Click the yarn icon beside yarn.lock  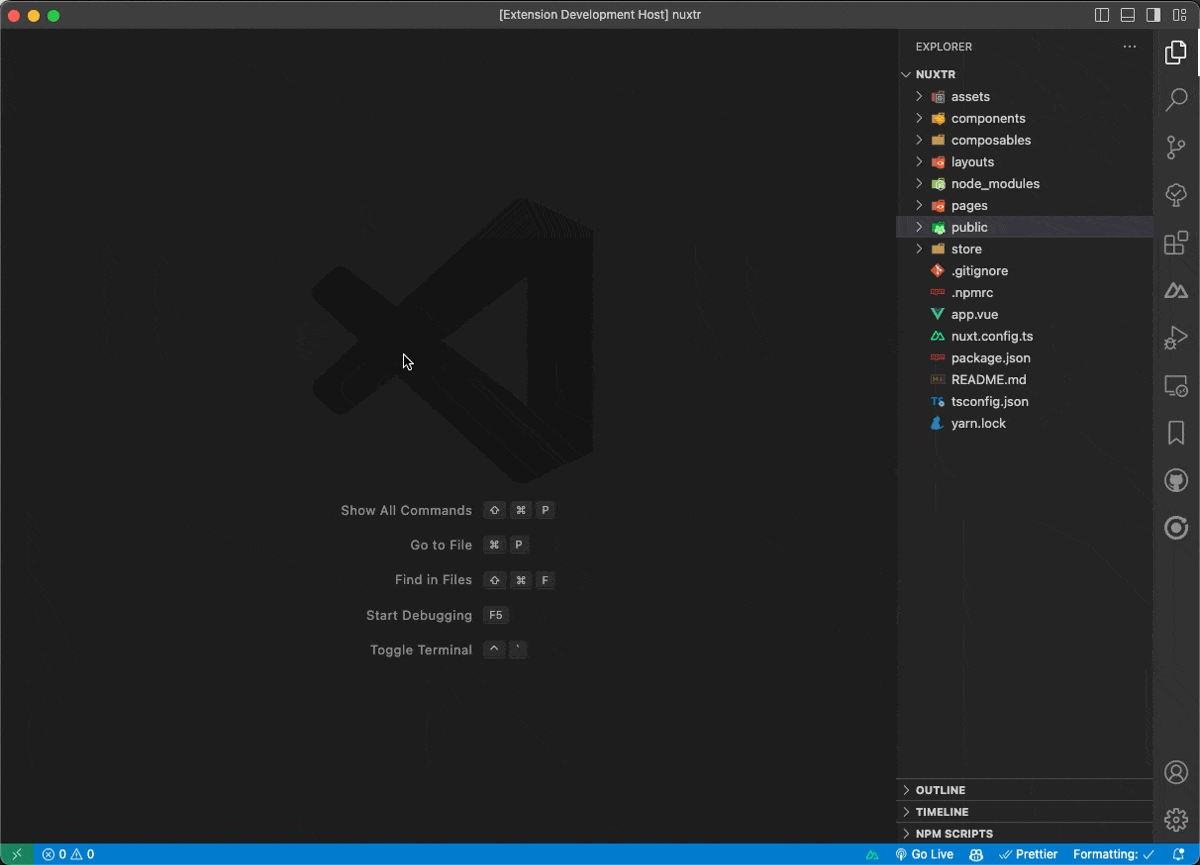(x=937, y=423)
